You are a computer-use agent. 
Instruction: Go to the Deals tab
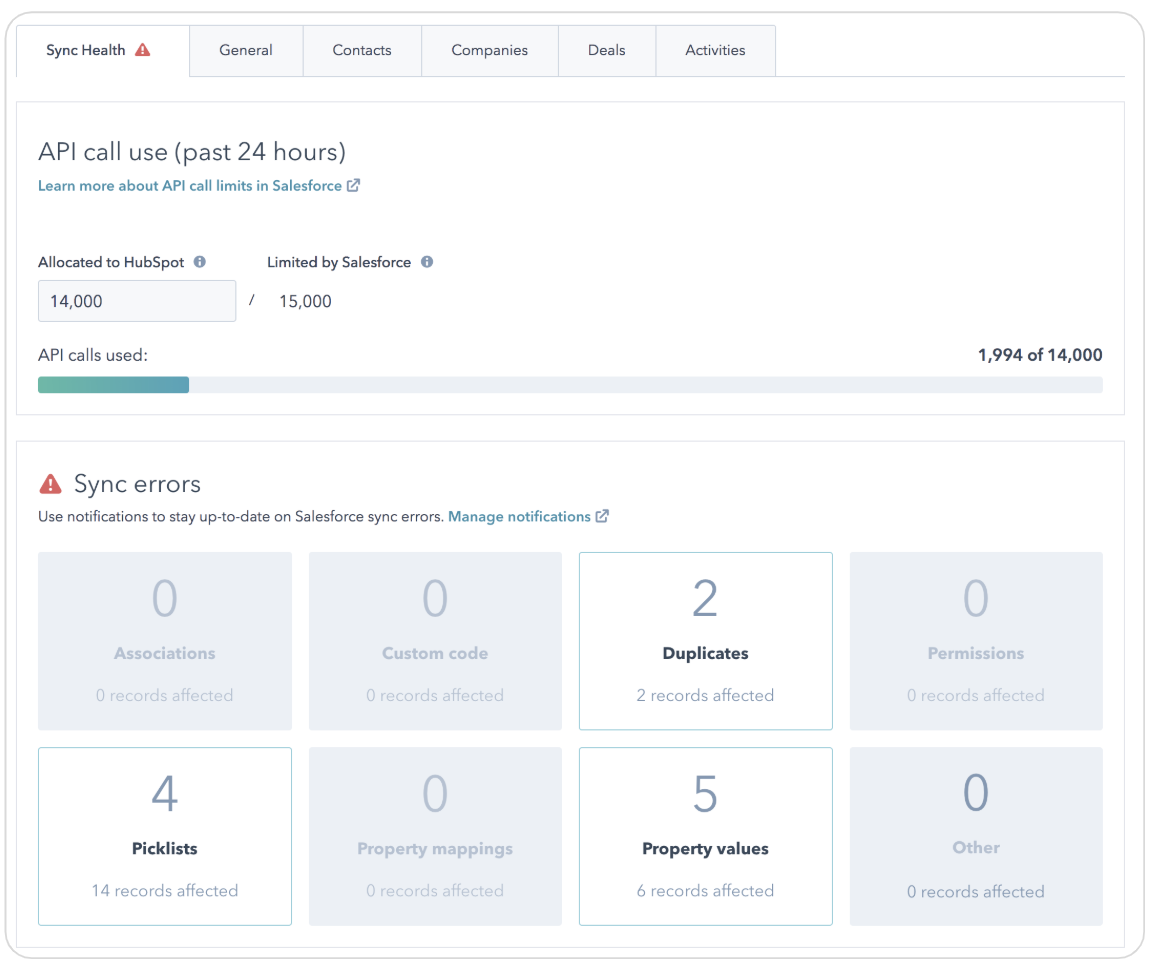click(x=606, y=50)
